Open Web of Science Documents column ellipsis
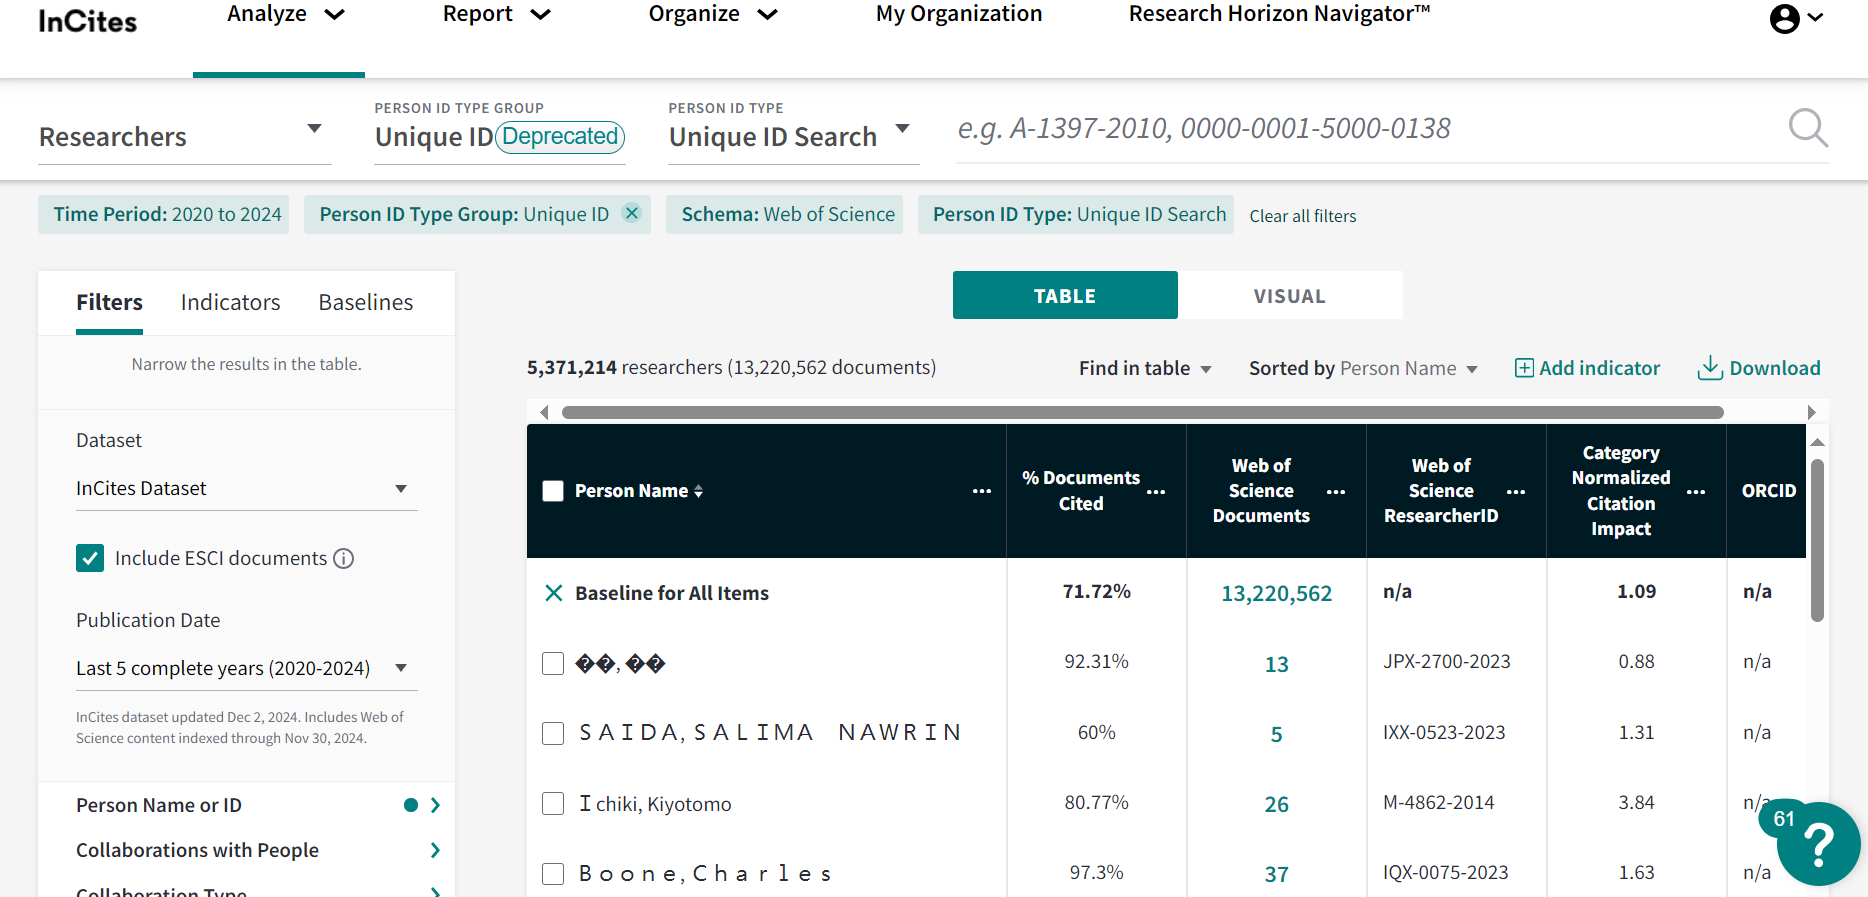 point(1336,492)
